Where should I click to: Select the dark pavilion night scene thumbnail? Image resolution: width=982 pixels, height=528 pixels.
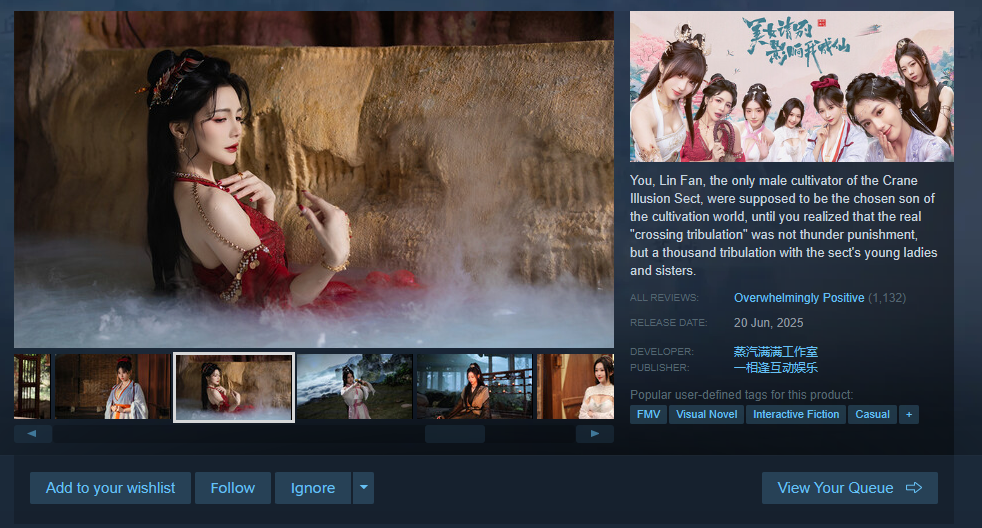(x=474, y=386)
